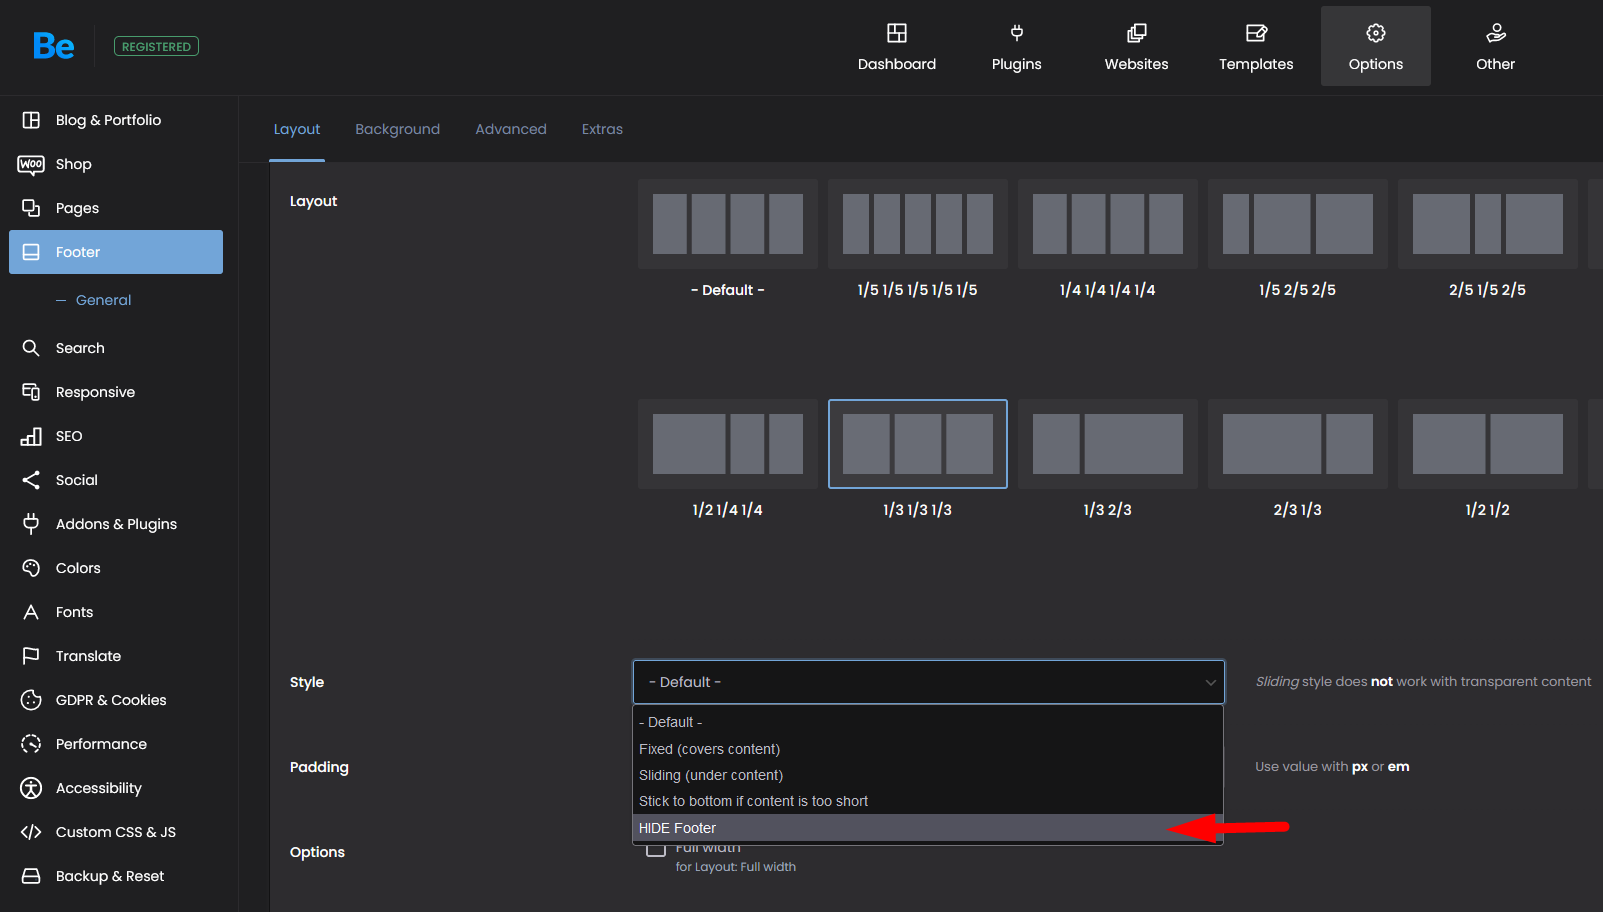Image resolution: width=1603 pixels, height=912 pixels.
Task: Click the Pages sidebar icon
Action: [x=31, y=208]
